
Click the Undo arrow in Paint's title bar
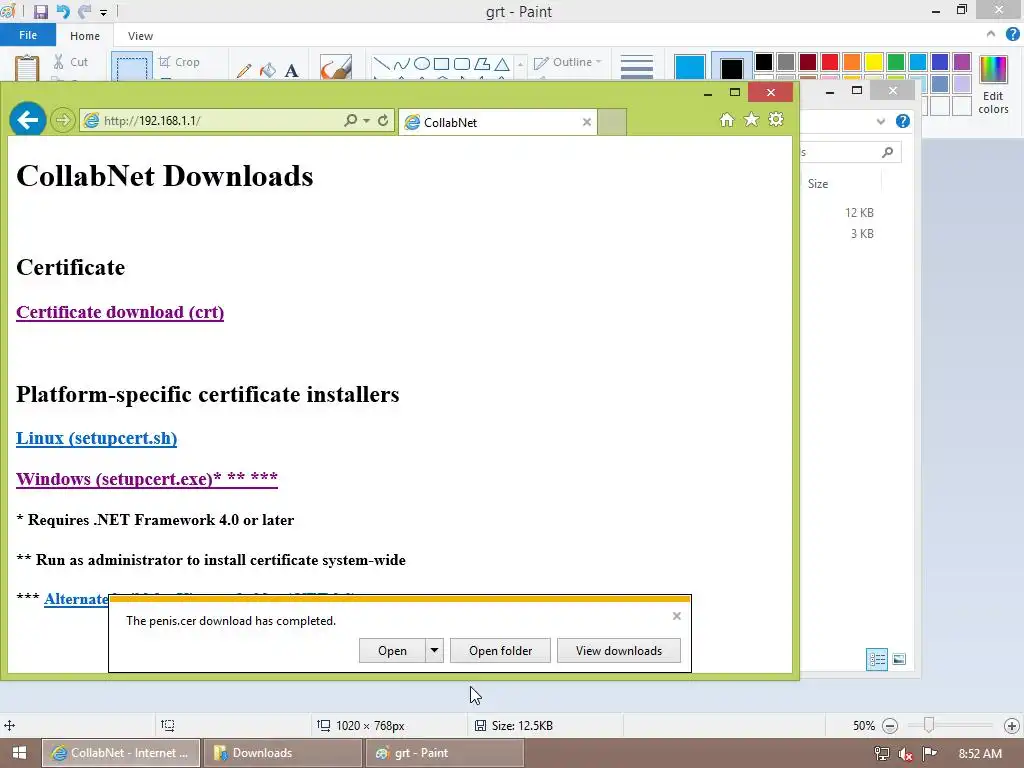point(63,12)
